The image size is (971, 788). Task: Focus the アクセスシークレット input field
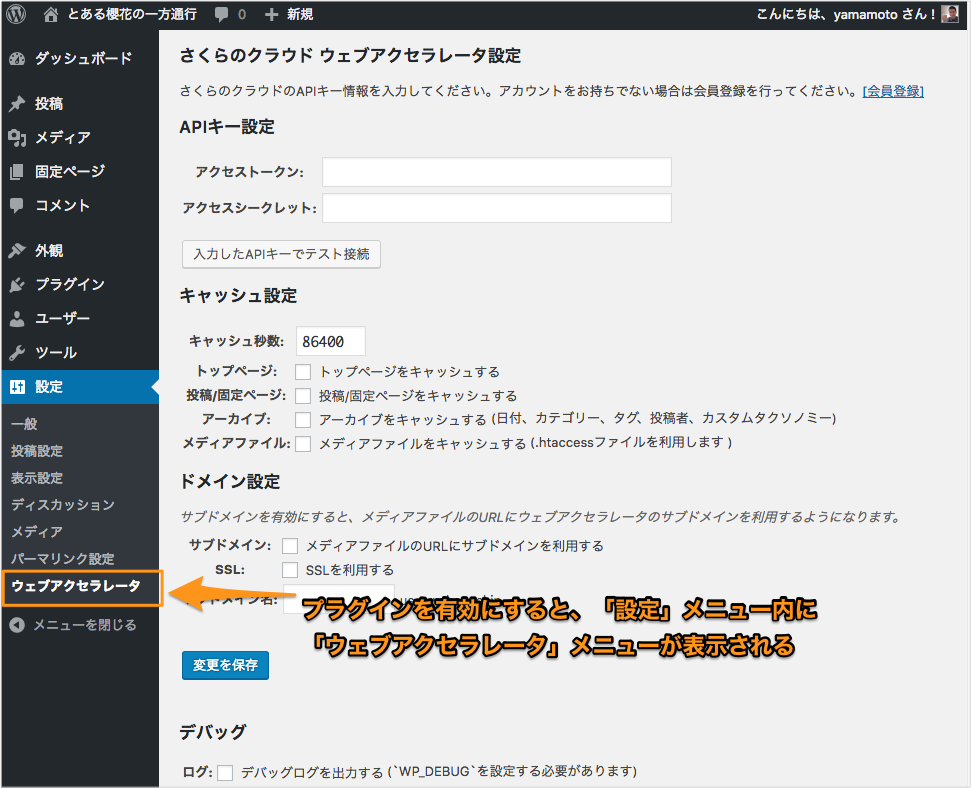497,208
